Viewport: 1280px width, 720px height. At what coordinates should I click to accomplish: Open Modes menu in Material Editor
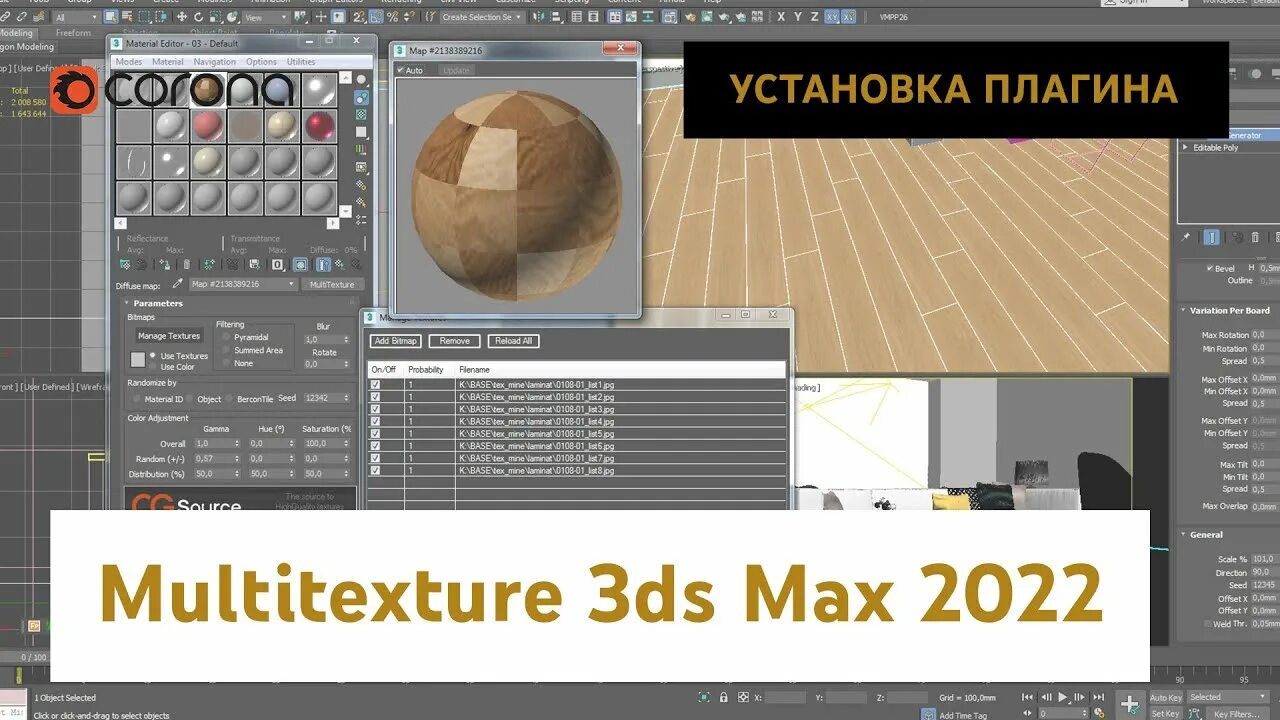129,62
